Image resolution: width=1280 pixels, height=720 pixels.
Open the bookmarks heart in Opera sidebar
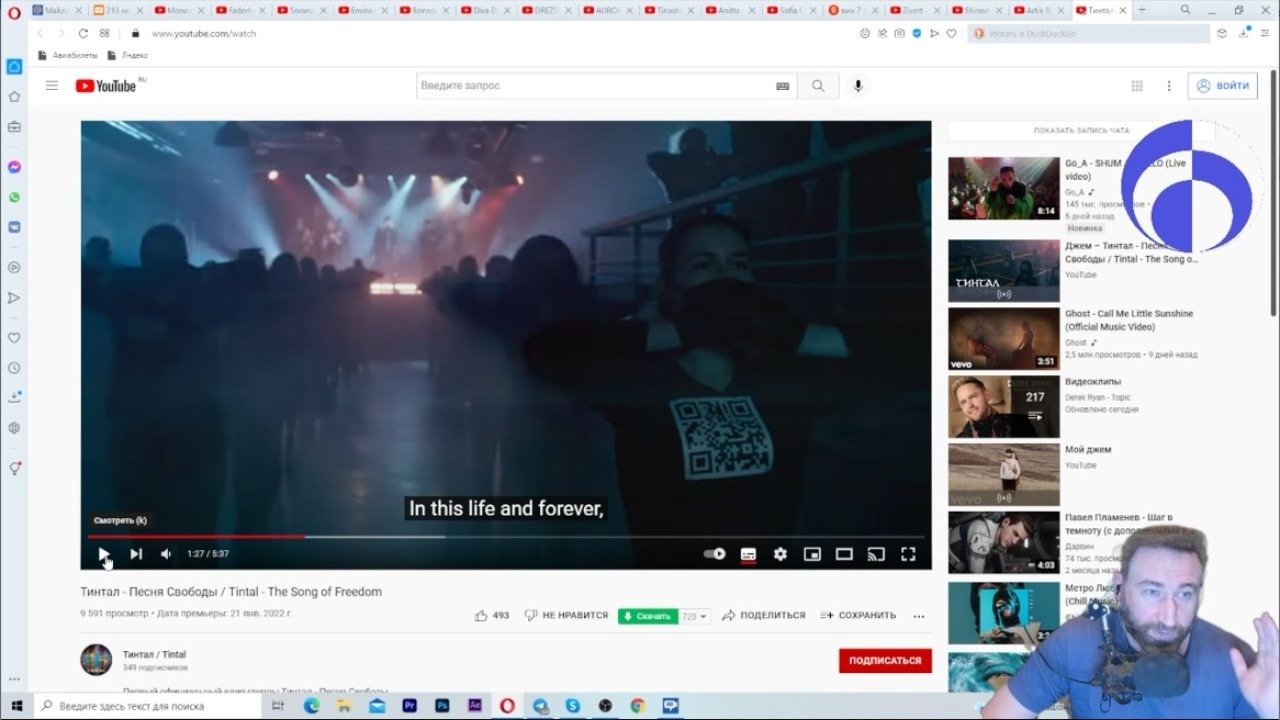(x=14, y=338)
